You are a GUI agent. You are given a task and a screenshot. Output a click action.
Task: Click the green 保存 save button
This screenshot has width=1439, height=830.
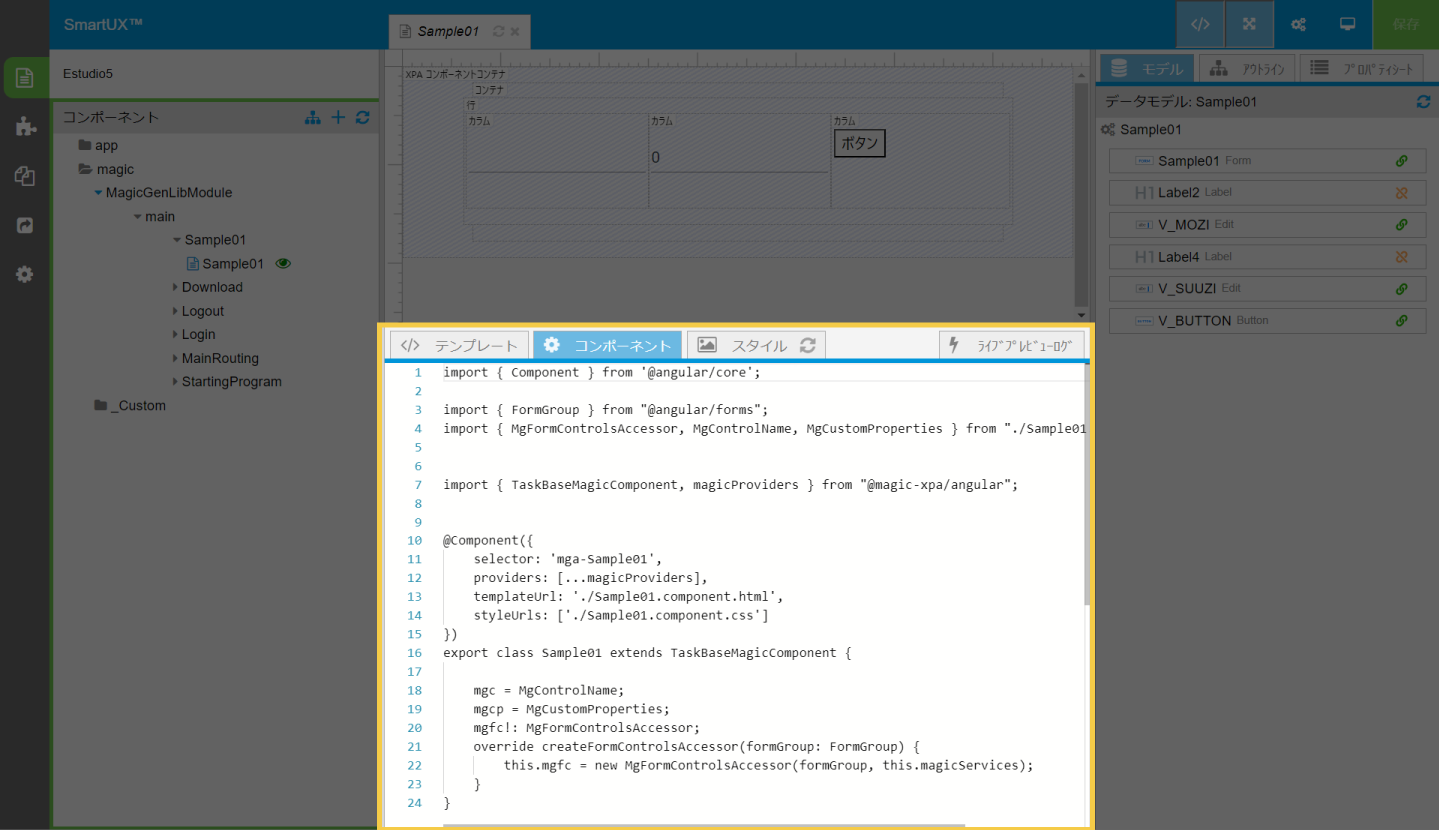1405,25
